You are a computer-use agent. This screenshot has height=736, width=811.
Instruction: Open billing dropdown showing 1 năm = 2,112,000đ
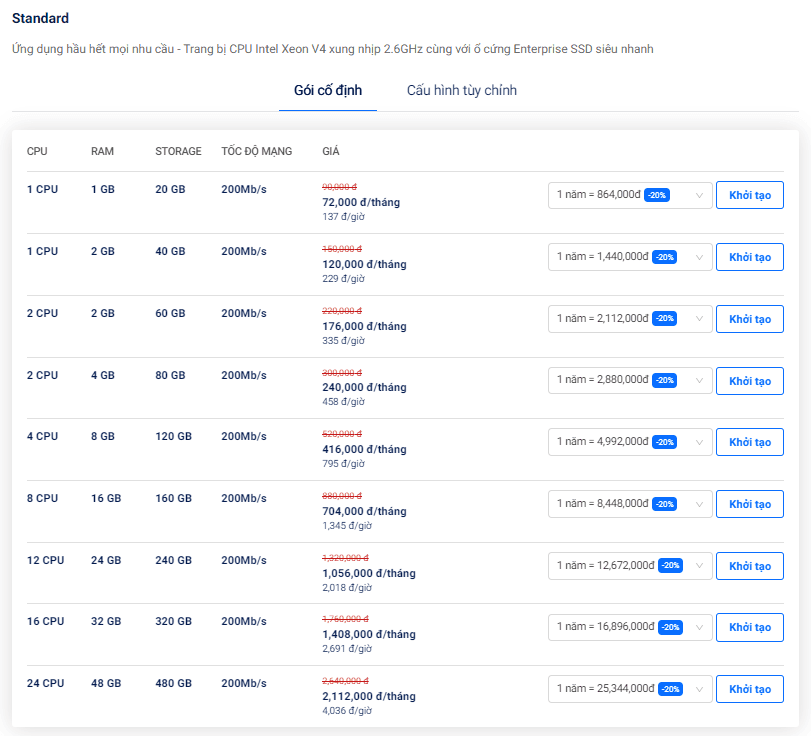point(630,319)
